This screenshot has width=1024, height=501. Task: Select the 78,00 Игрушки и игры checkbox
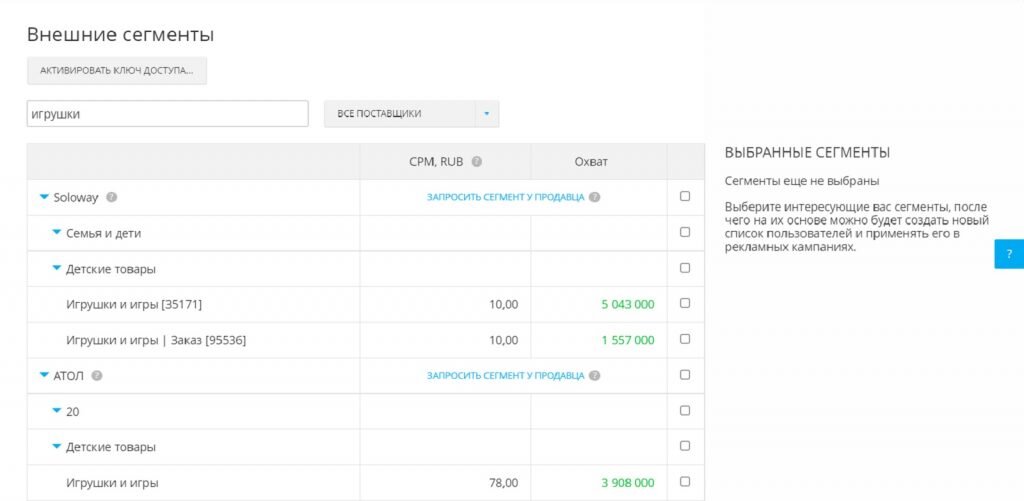pos(684,482)
